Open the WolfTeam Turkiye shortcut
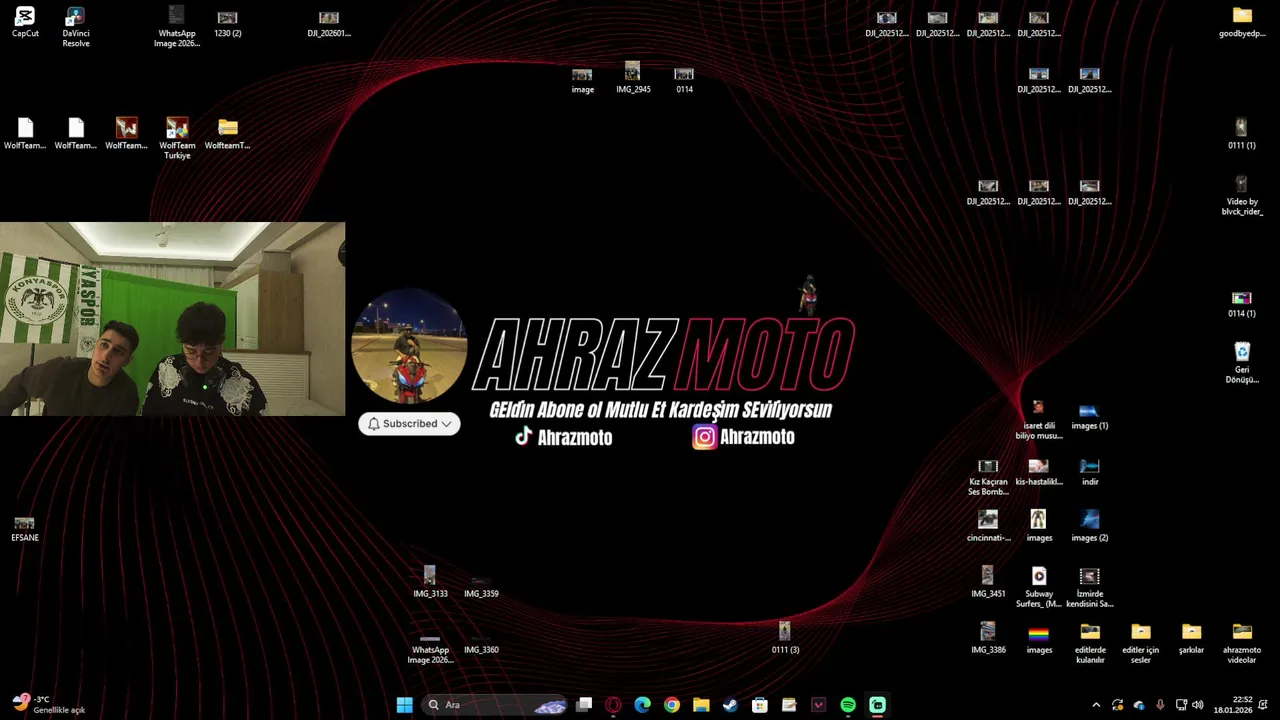The image size is (1280, 720). (x=177, y=139)
